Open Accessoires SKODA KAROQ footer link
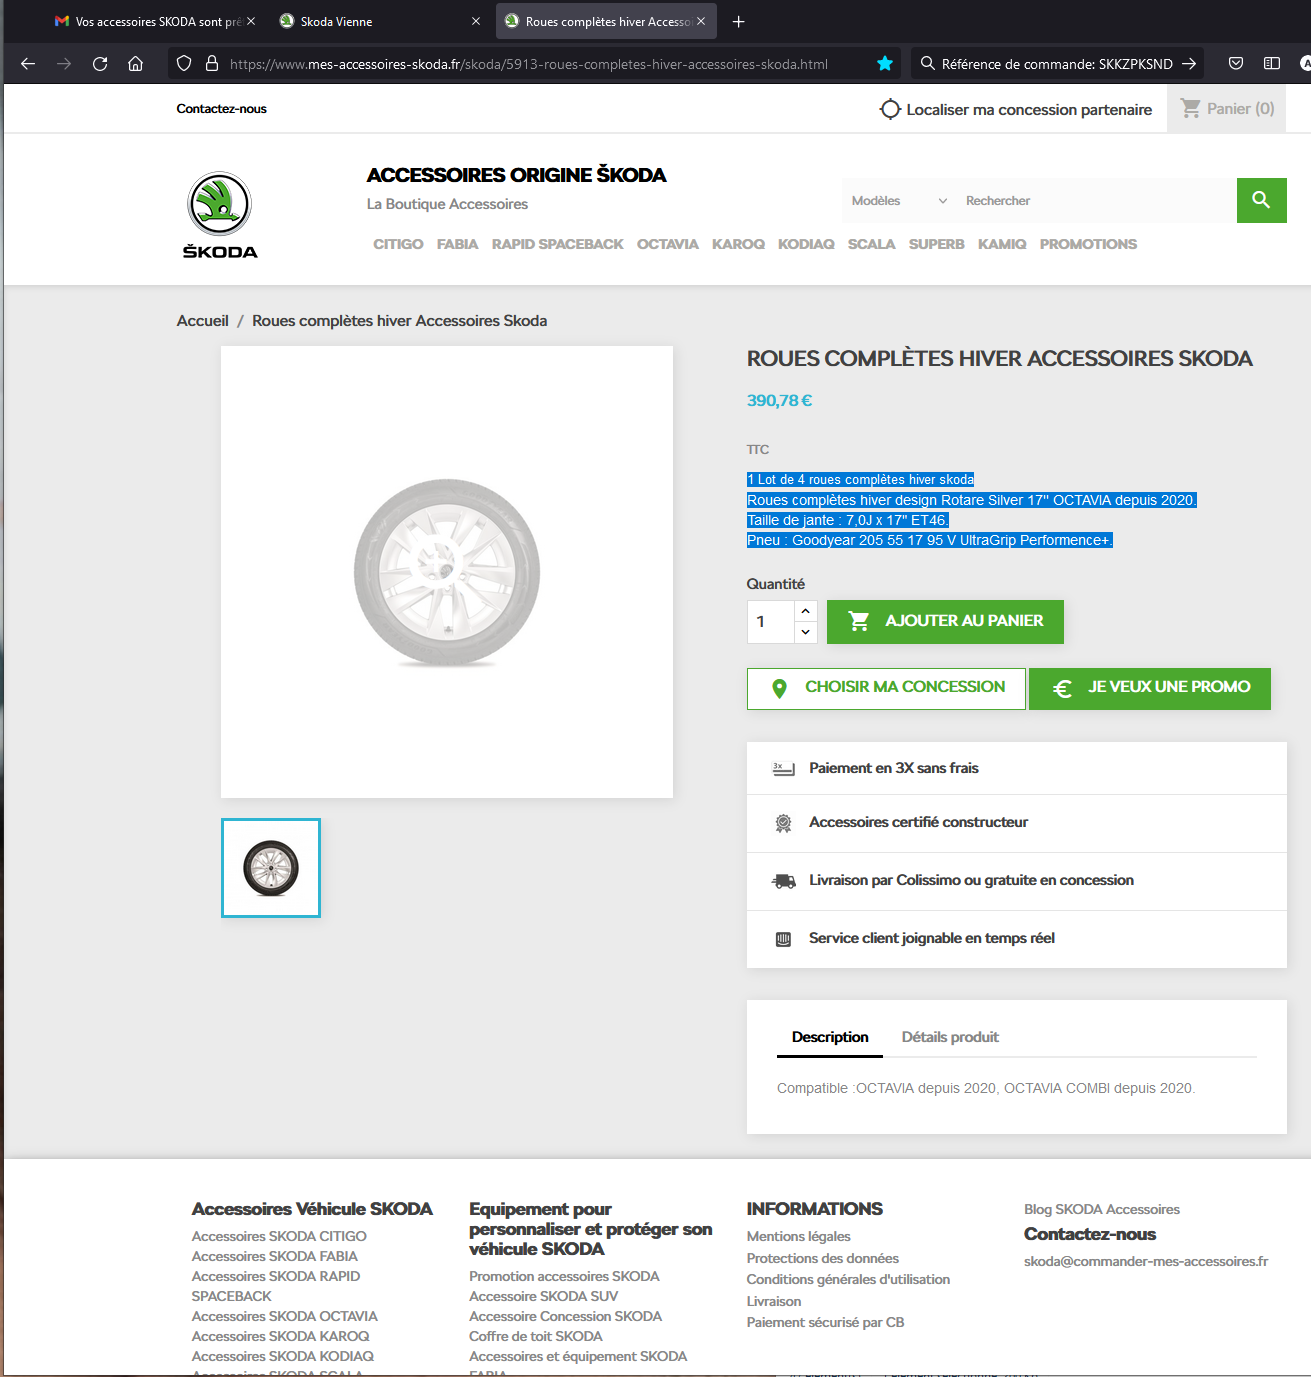This screenshot has height=1377, width=1311. pyautogui.click(x=281, y=1336)
